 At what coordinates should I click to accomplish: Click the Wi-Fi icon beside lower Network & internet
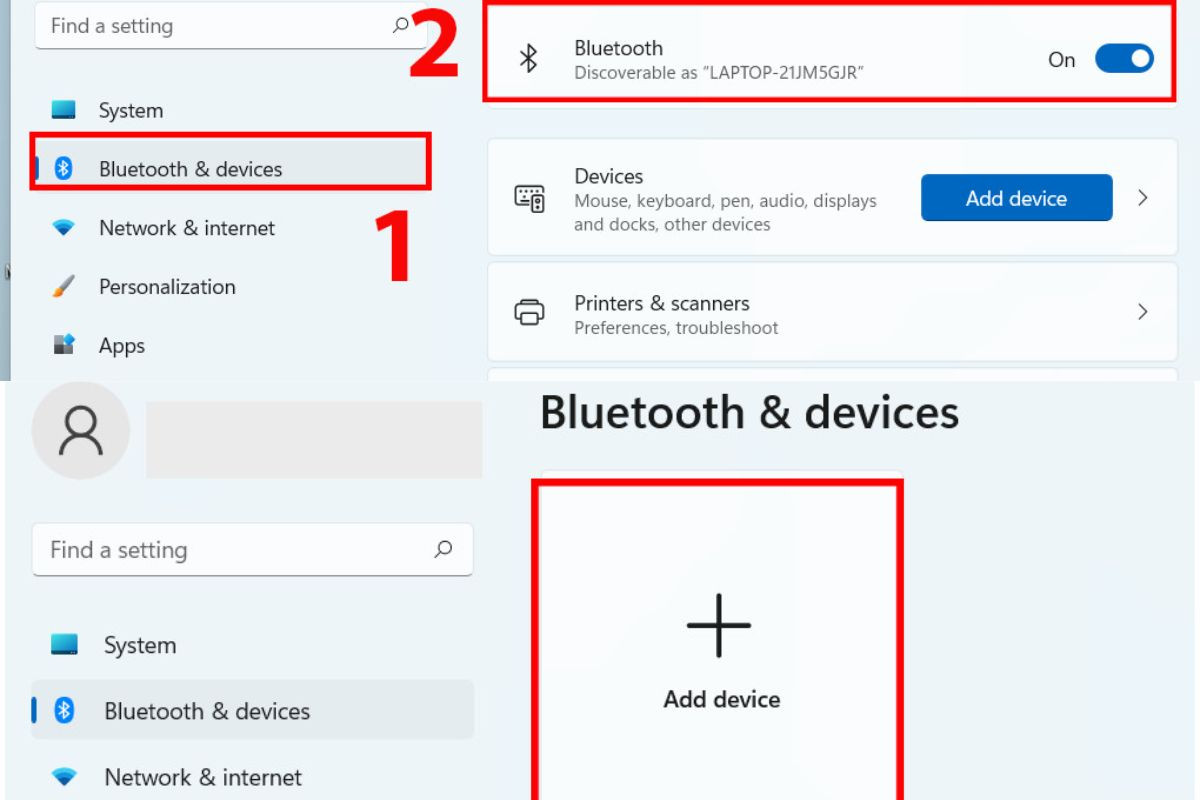coord(64,777)
